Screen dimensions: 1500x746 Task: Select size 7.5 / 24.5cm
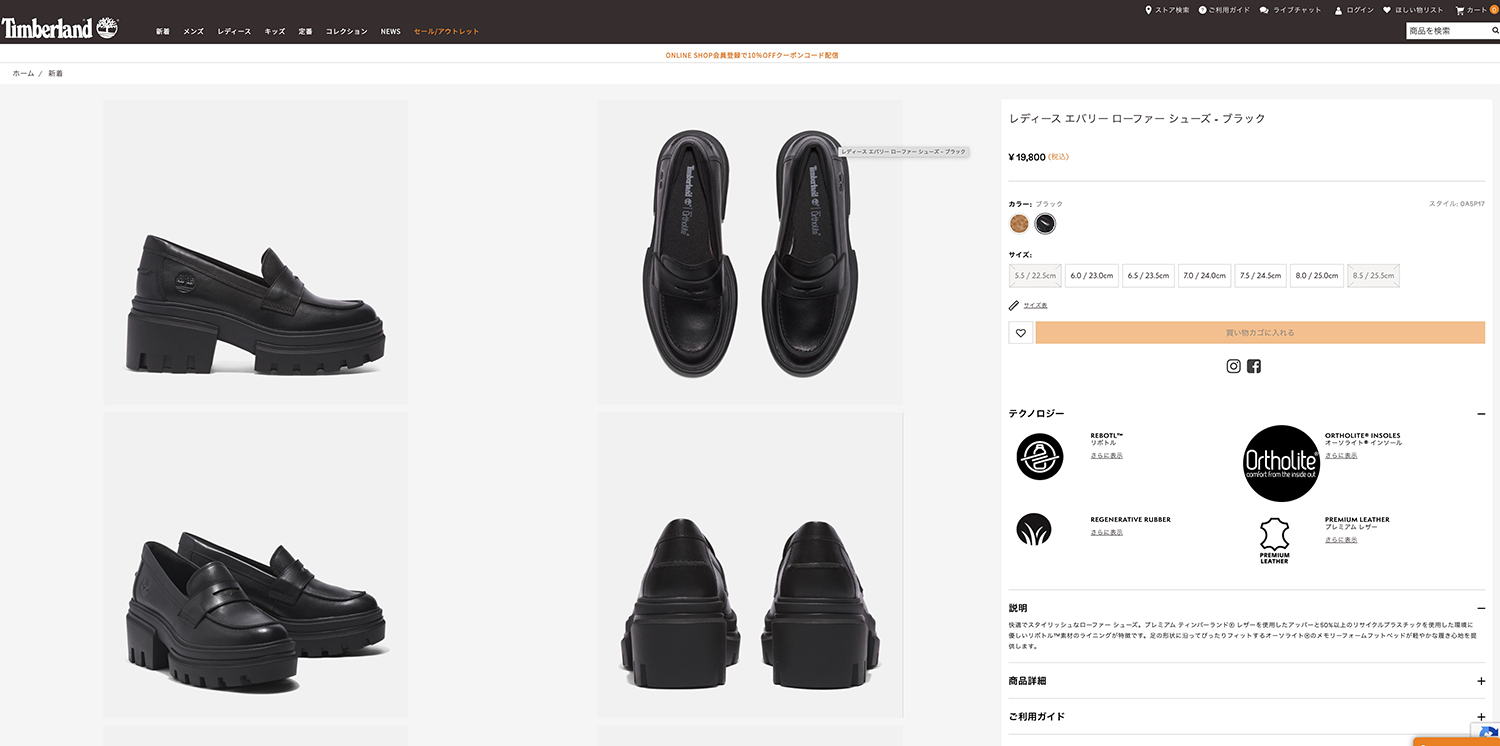1260,275
